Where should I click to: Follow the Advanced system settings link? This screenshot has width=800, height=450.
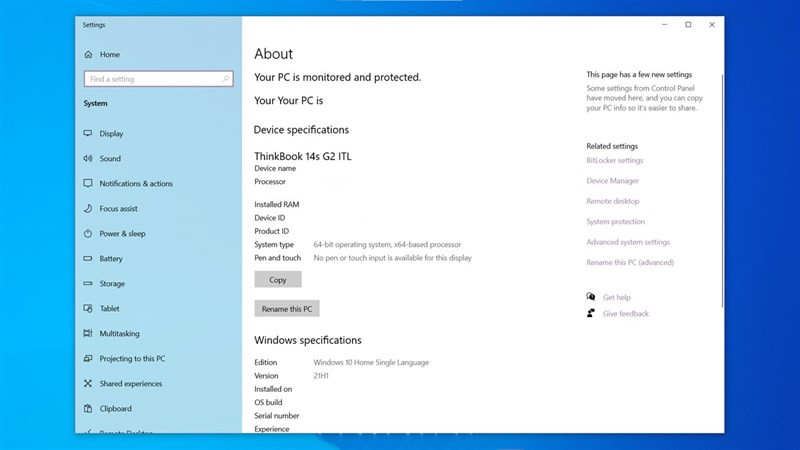pos(628,242)
